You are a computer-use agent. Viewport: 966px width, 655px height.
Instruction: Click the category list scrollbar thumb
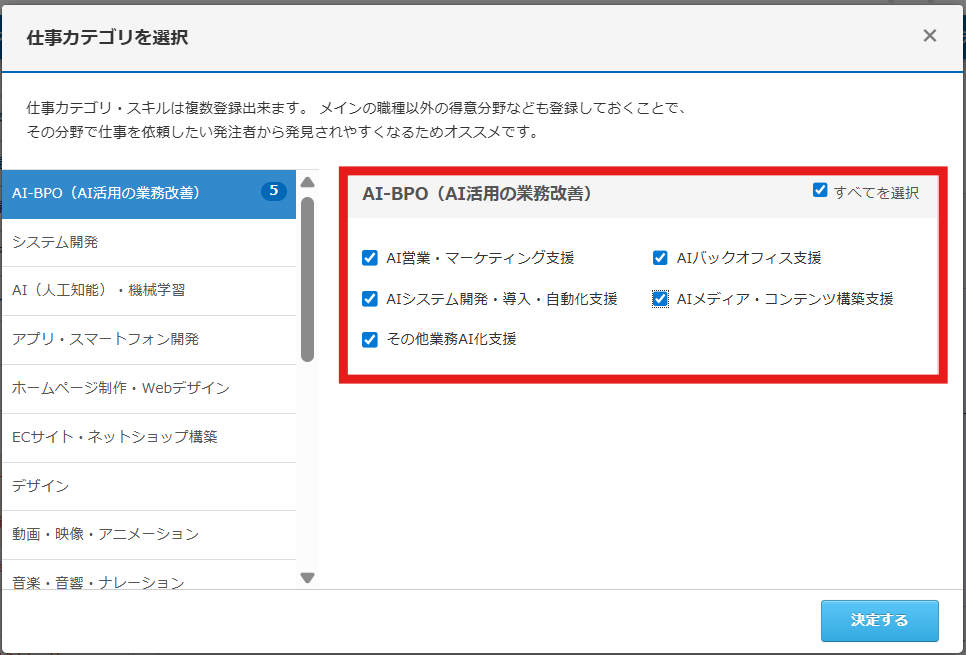pyautogui.click(x=308, y=278)
